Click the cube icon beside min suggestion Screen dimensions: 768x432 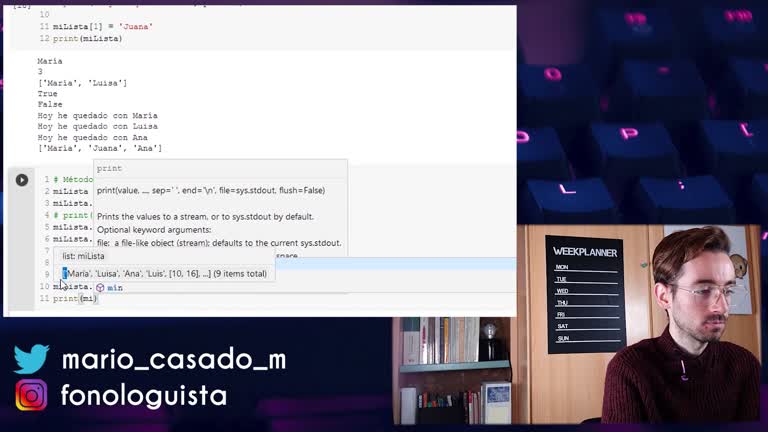(x=100, y=288)
